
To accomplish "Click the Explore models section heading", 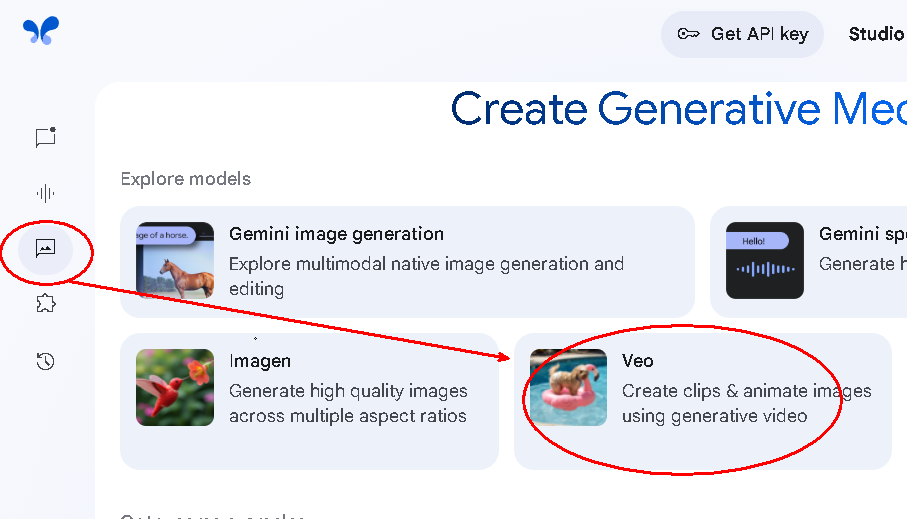I will 185,179.
